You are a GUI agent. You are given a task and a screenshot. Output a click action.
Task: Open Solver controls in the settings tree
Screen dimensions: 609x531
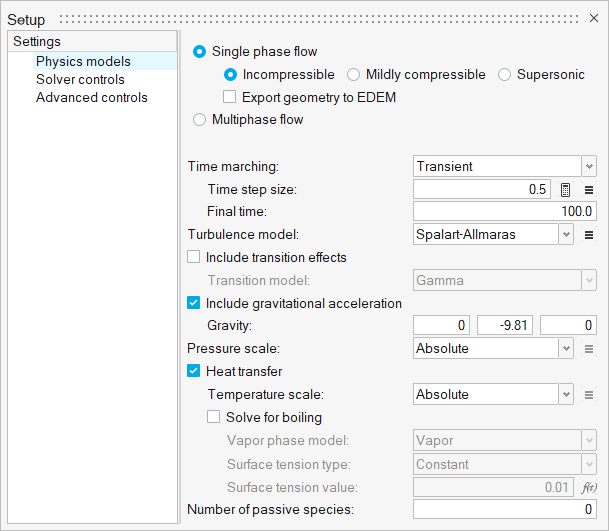tap(80, 80)
